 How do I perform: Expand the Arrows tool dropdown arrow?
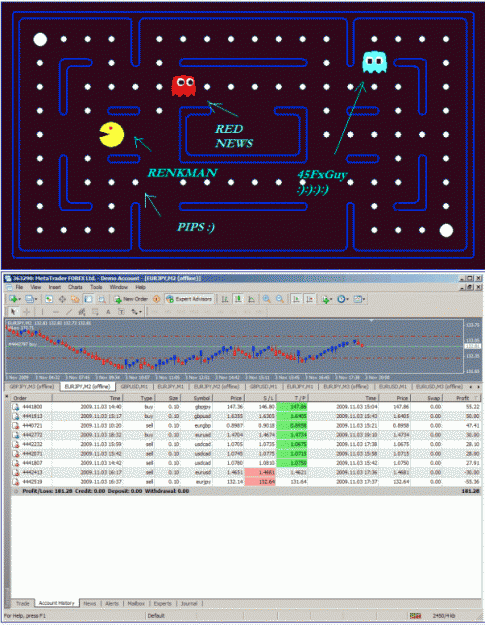click(x=141, y=312)
